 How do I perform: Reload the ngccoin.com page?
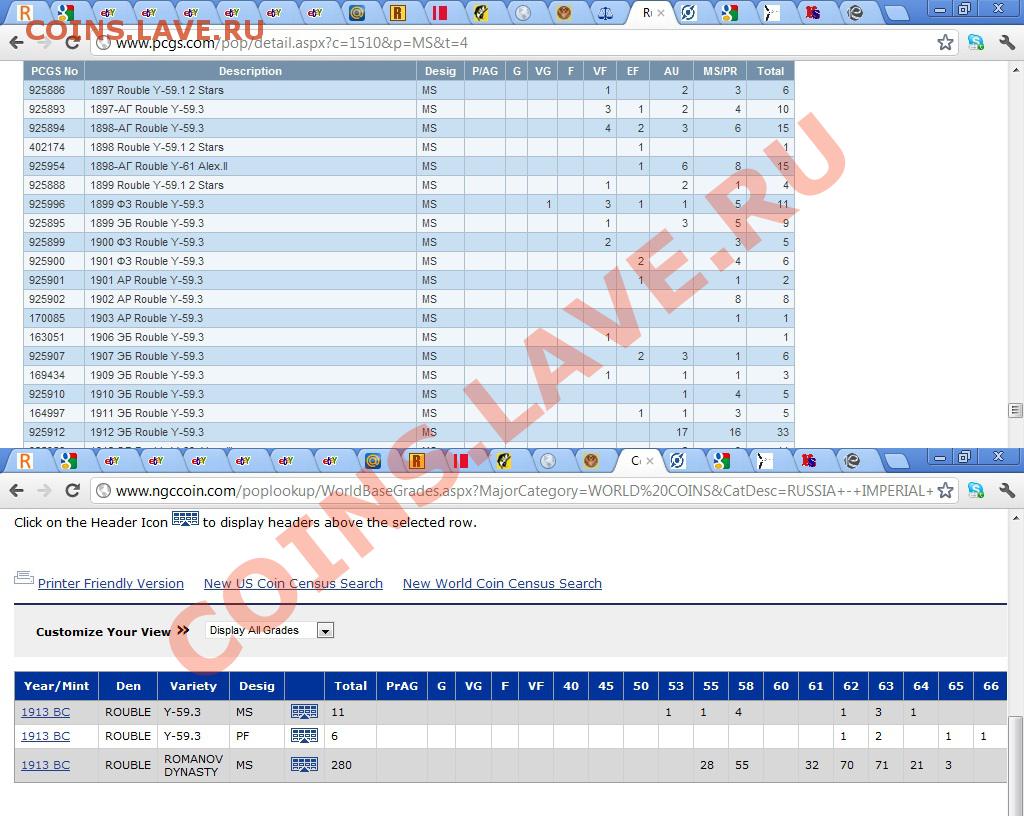point(72,491)
